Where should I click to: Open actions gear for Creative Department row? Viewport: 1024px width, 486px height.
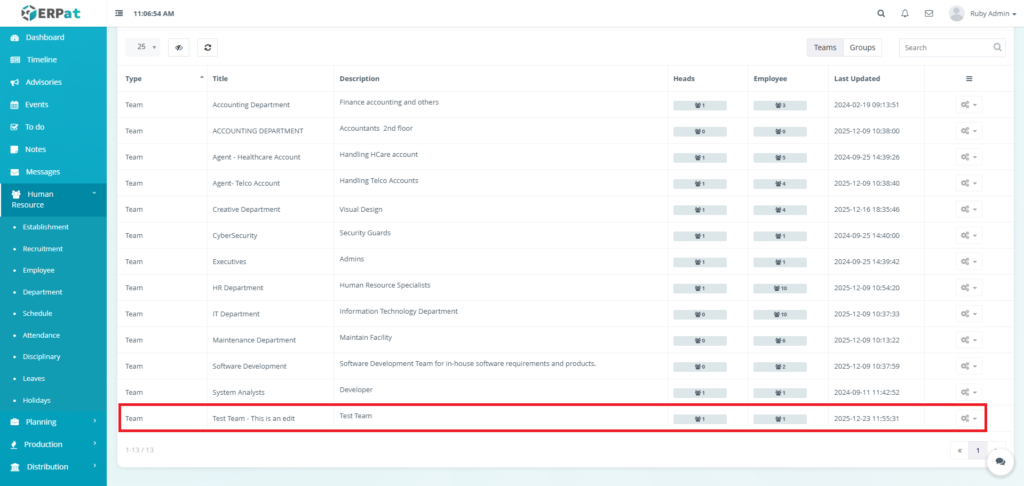pyautogui.click(x=968, y=209)
